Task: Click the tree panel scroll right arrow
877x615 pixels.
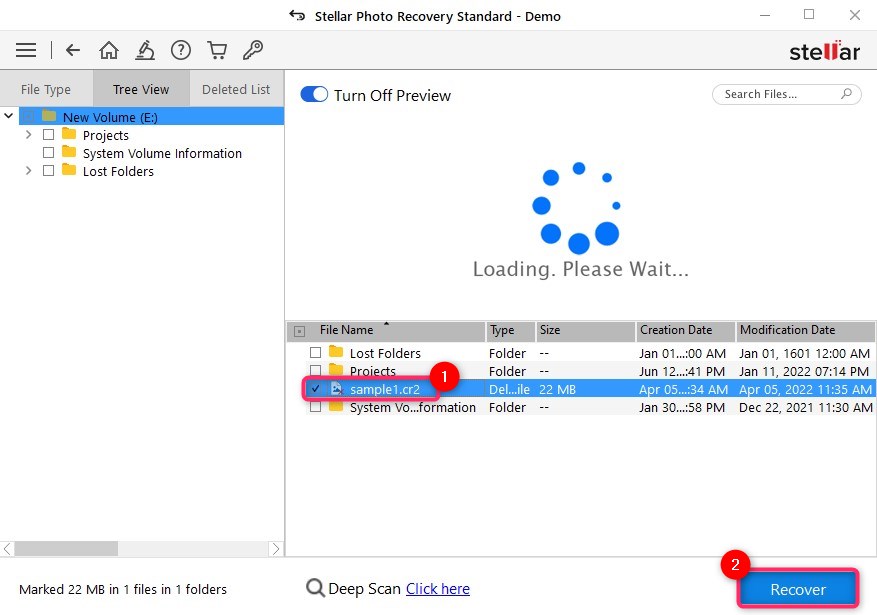Action: (276, 548)
